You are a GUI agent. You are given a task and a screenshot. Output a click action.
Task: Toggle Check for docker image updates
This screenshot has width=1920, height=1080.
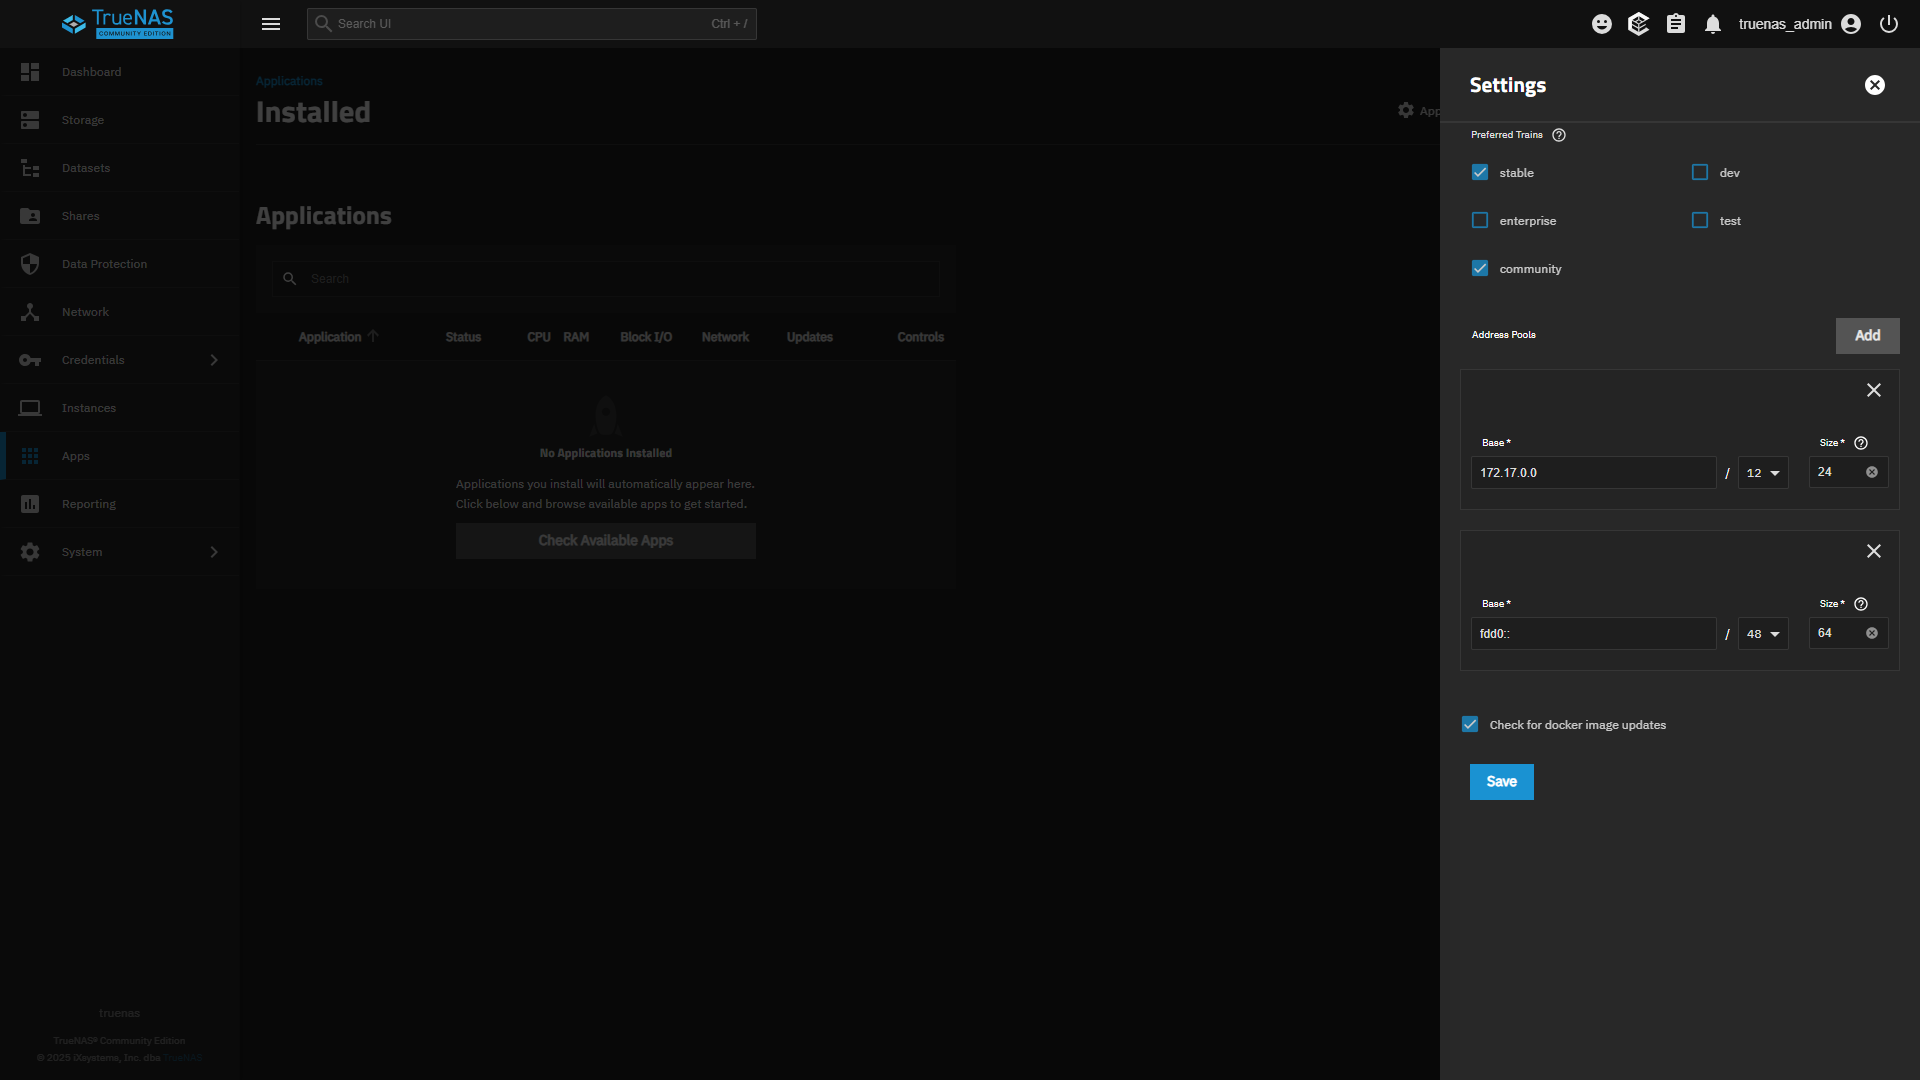coord(1470,724)
